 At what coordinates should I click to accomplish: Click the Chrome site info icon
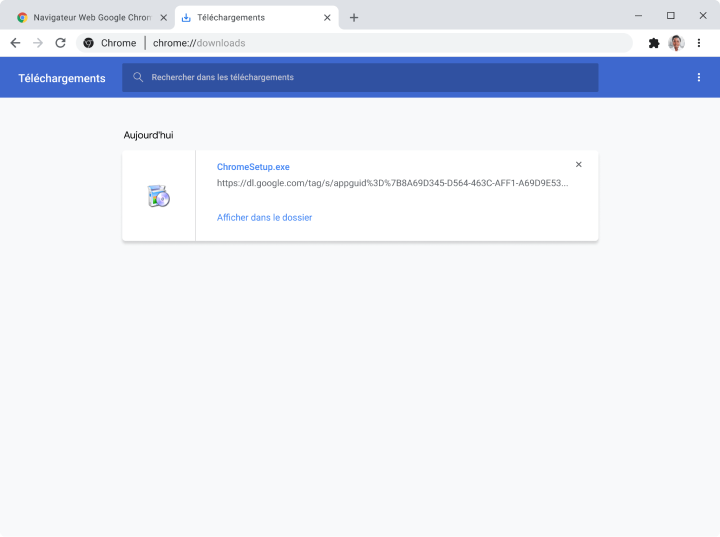click(89, 43)
